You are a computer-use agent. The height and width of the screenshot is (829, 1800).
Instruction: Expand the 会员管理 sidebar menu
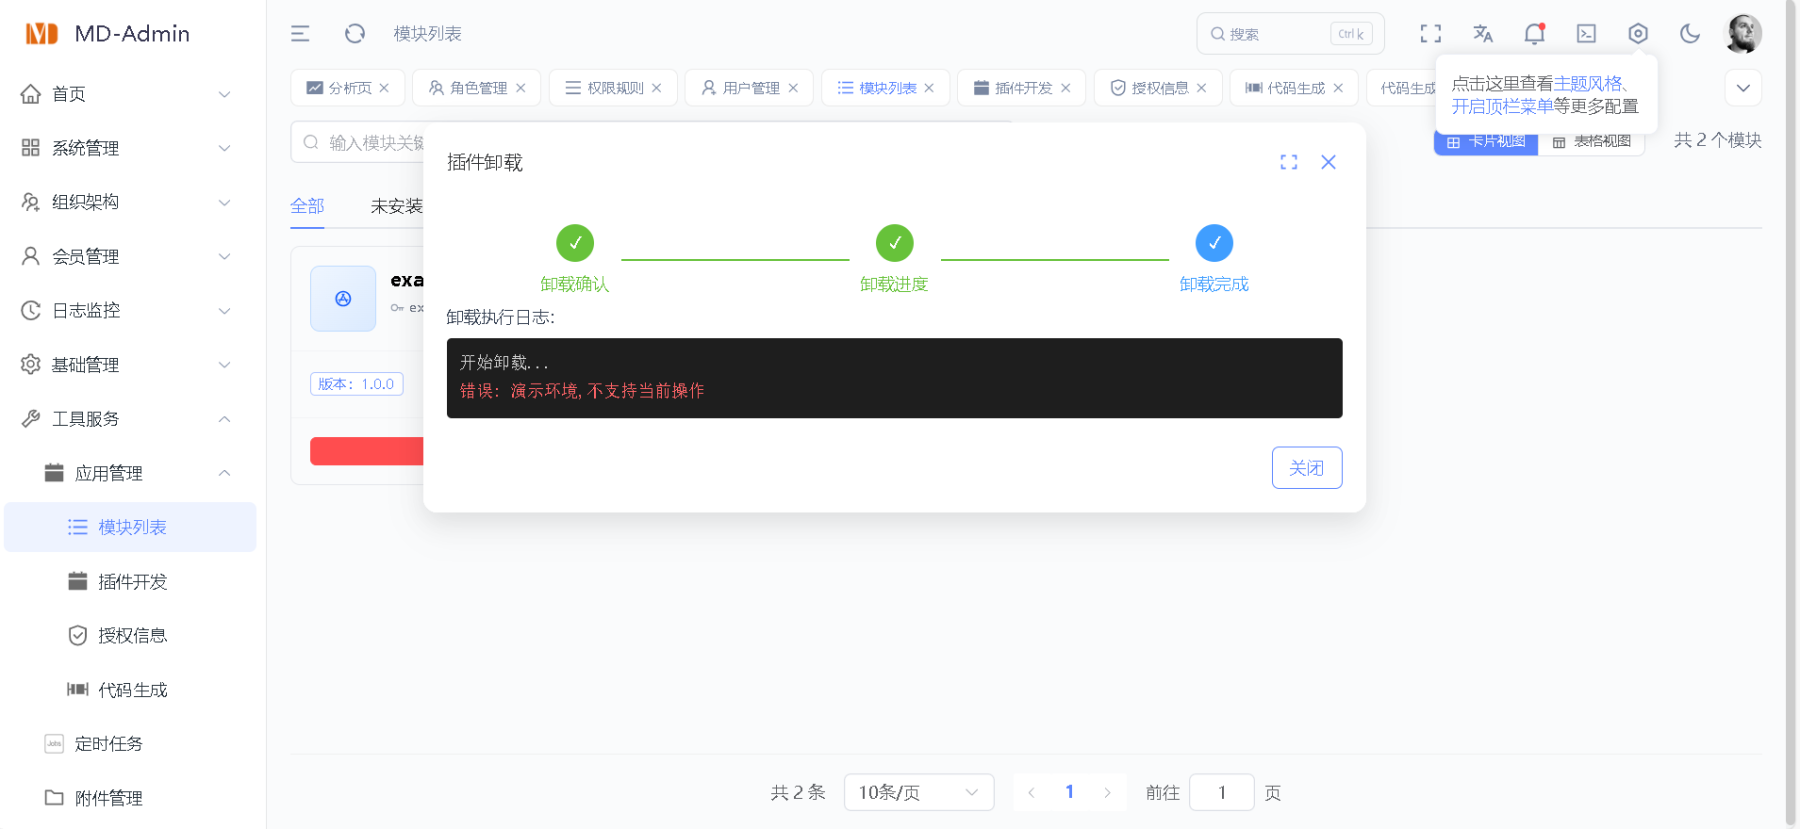[128, 256]
